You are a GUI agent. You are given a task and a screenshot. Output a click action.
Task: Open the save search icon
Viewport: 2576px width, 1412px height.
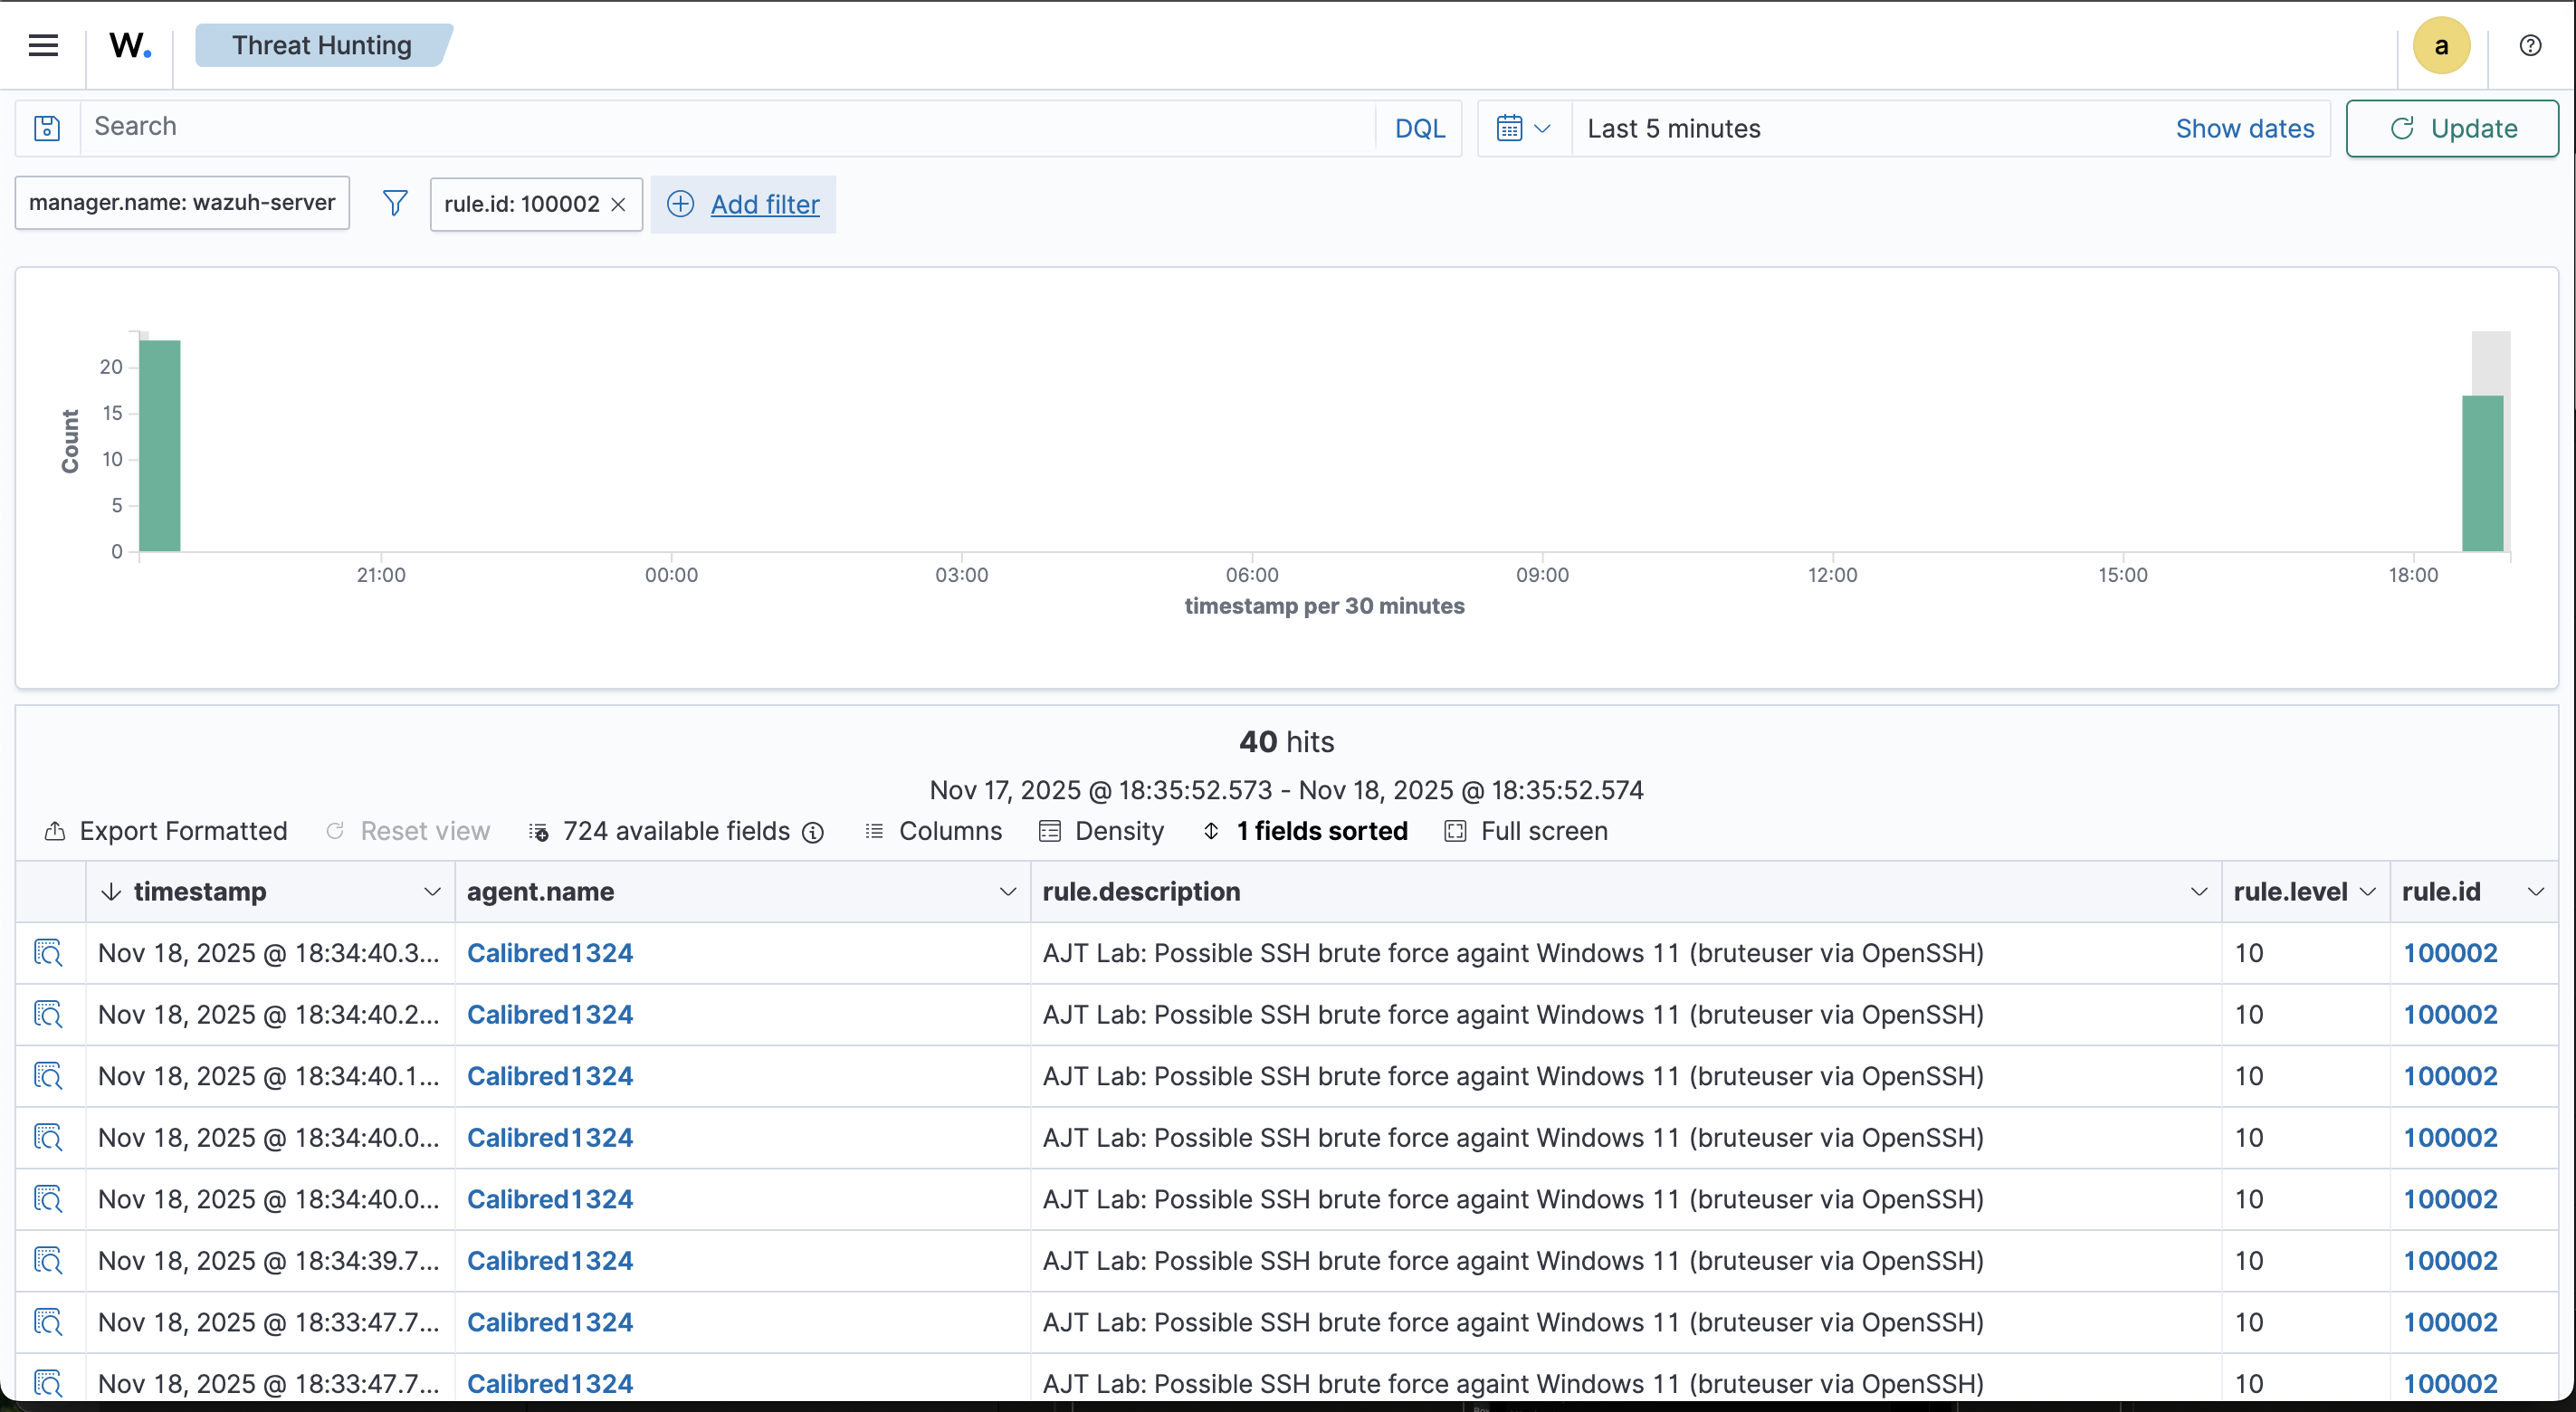pos(46,127)
